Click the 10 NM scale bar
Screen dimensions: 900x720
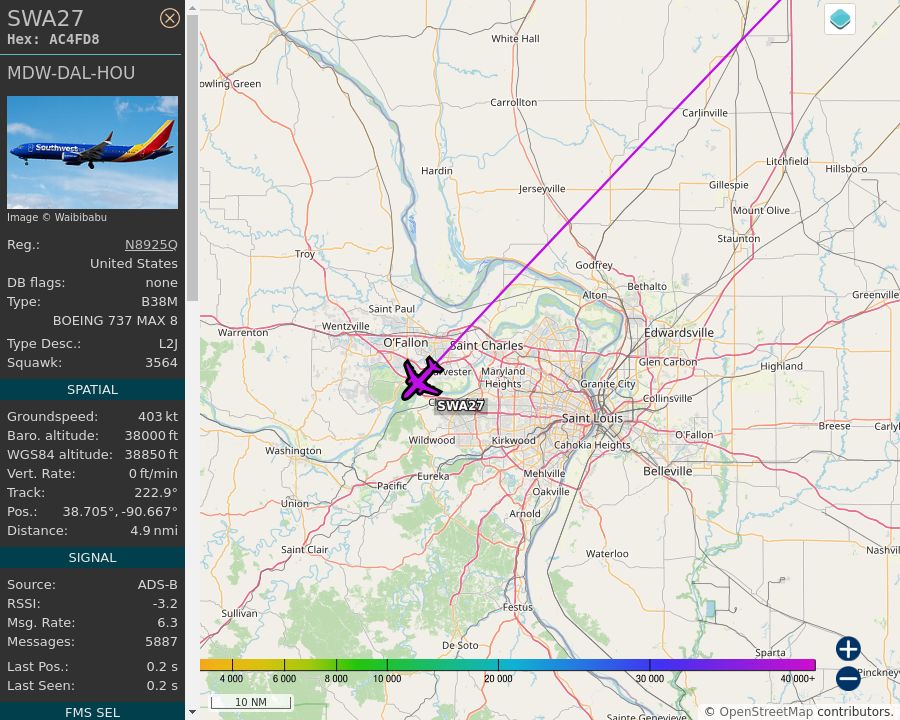[x=251, y=702]
